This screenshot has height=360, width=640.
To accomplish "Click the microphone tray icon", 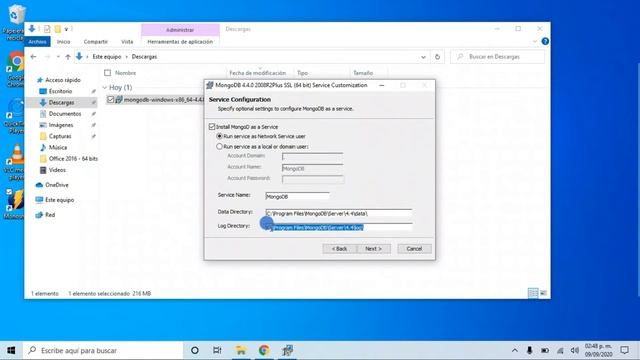I will tap(529, 350).
